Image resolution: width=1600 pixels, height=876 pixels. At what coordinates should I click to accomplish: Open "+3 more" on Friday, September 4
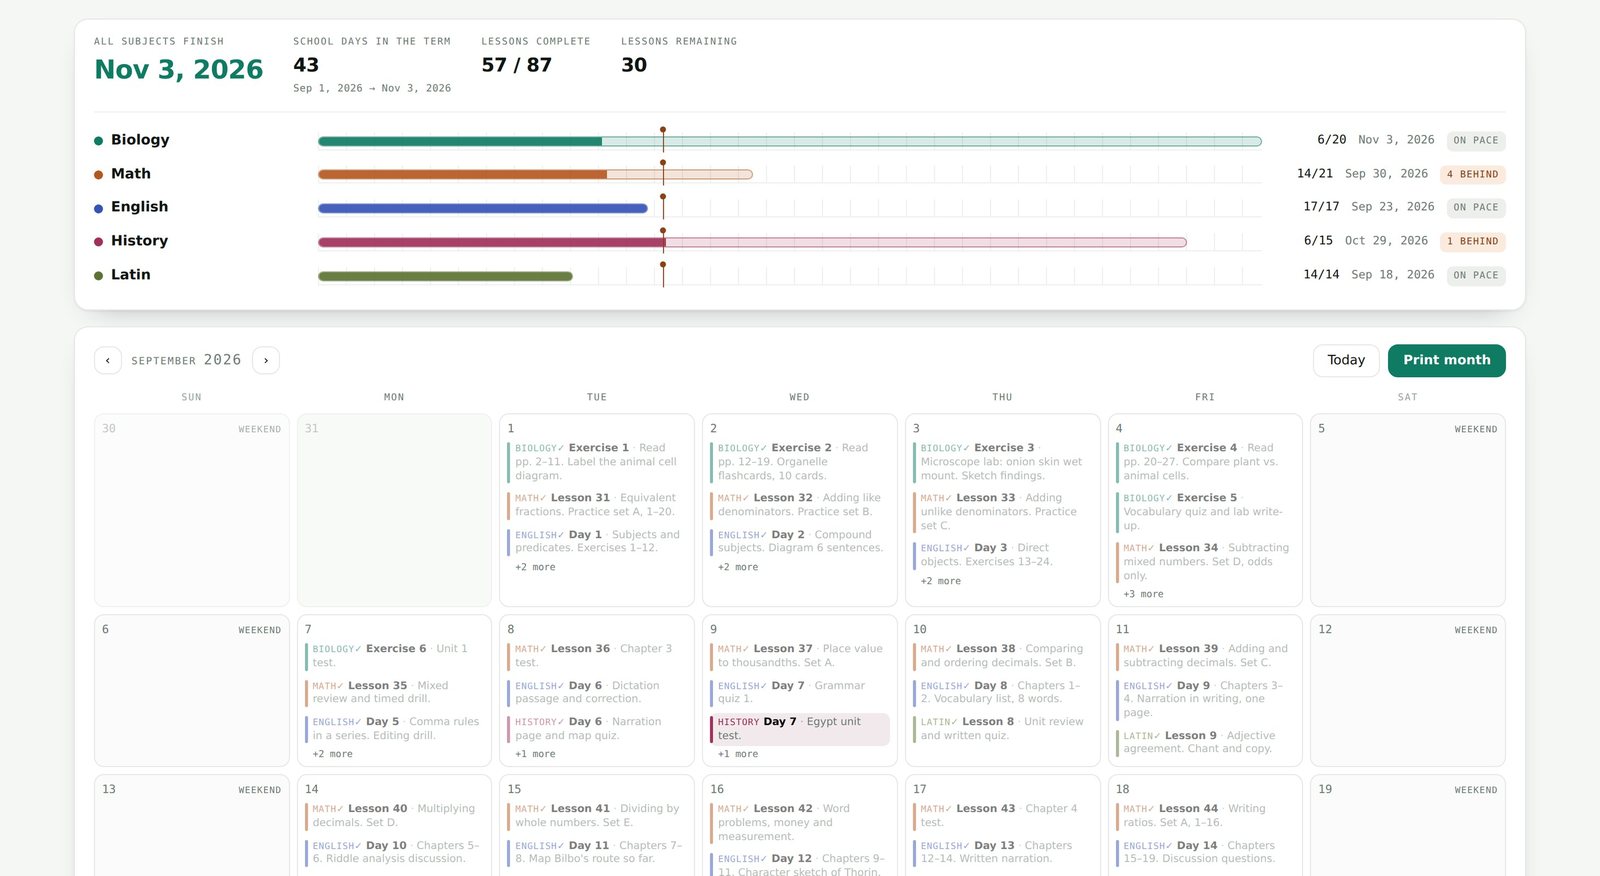pyautogui.click(x=1143, y=594)
